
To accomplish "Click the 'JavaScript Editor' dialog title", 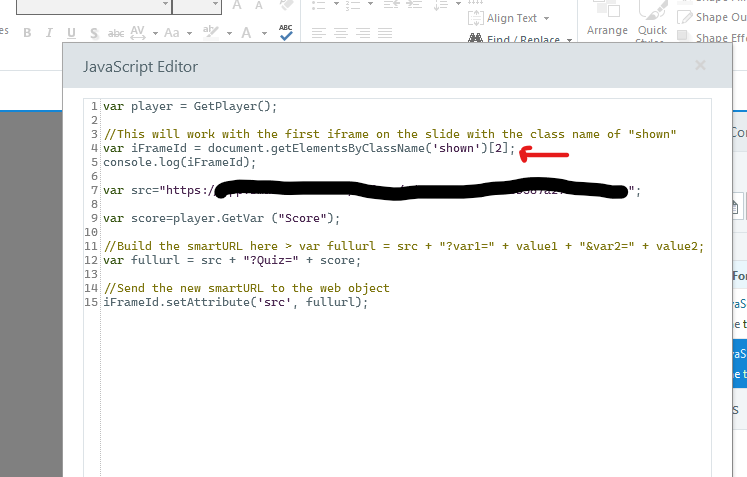I will pos(141,67).
